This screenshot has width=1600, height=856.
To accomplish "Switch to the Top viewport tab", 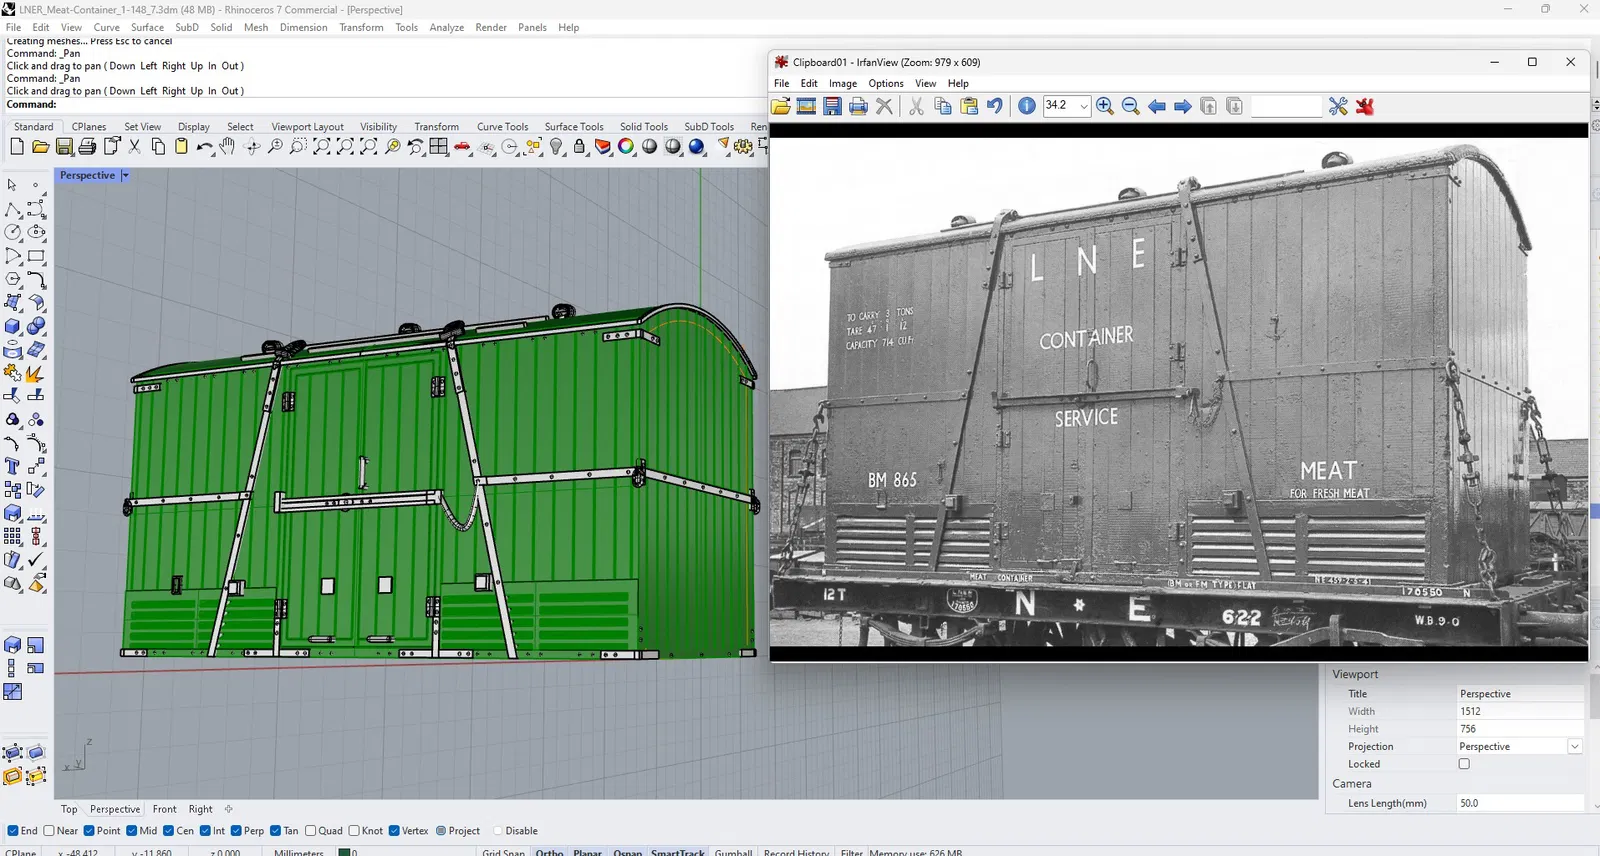I will pyautogui.click(x=69, y=809).
